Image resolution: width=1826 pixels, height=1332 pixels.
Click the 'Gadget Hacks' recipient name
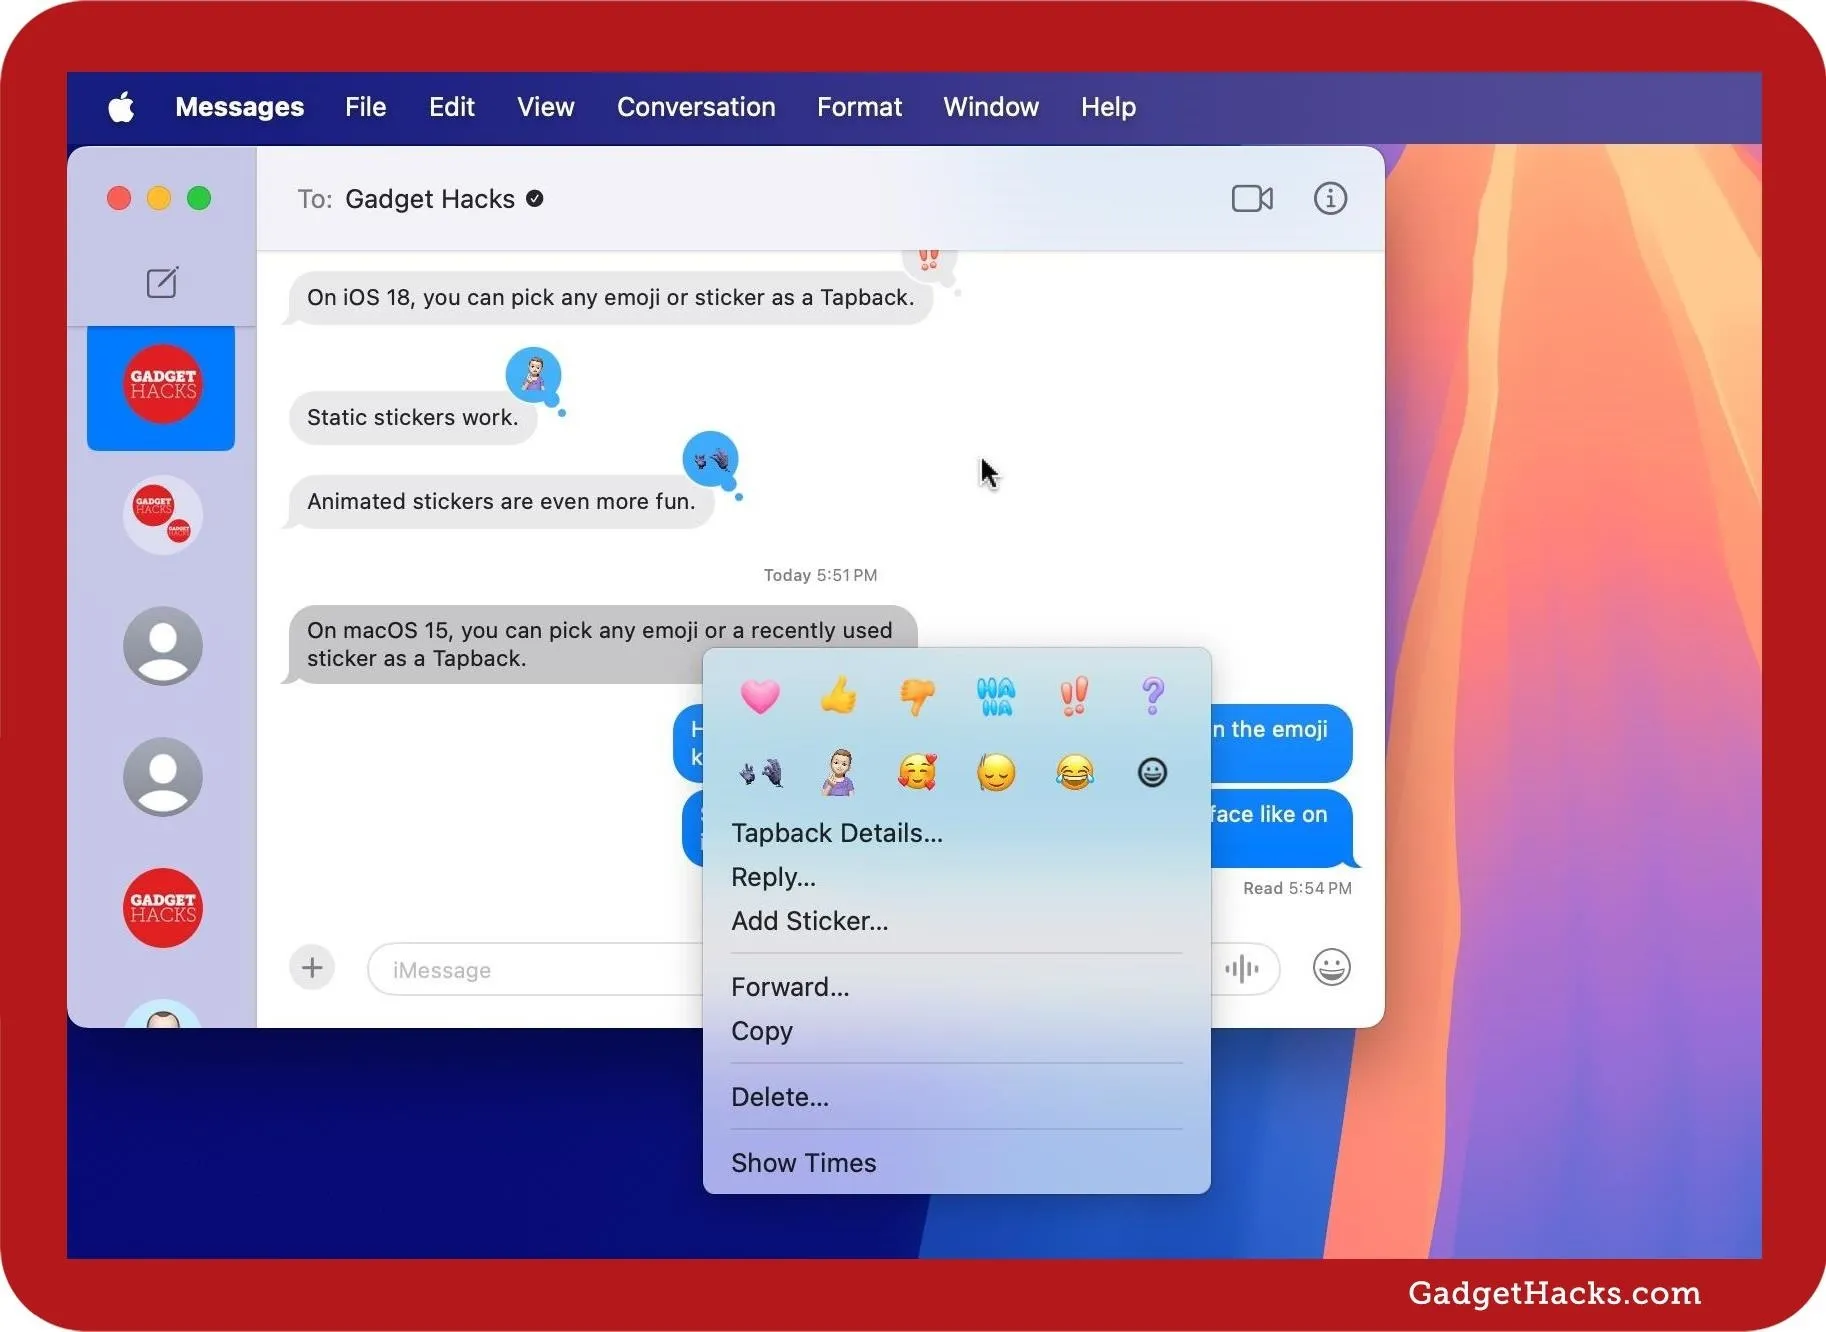pyautogui.click(x=430, y=199)
